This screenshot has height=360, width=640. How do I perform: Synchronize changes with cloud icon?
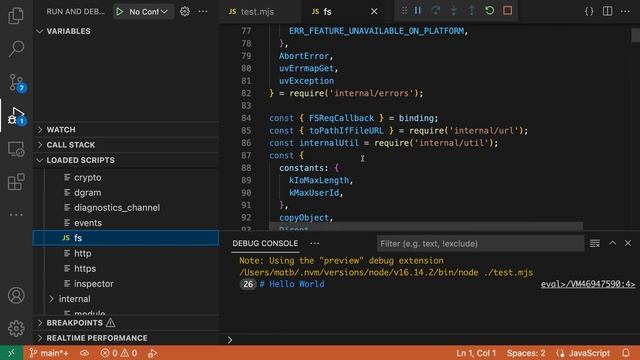(x=84, y=353)
